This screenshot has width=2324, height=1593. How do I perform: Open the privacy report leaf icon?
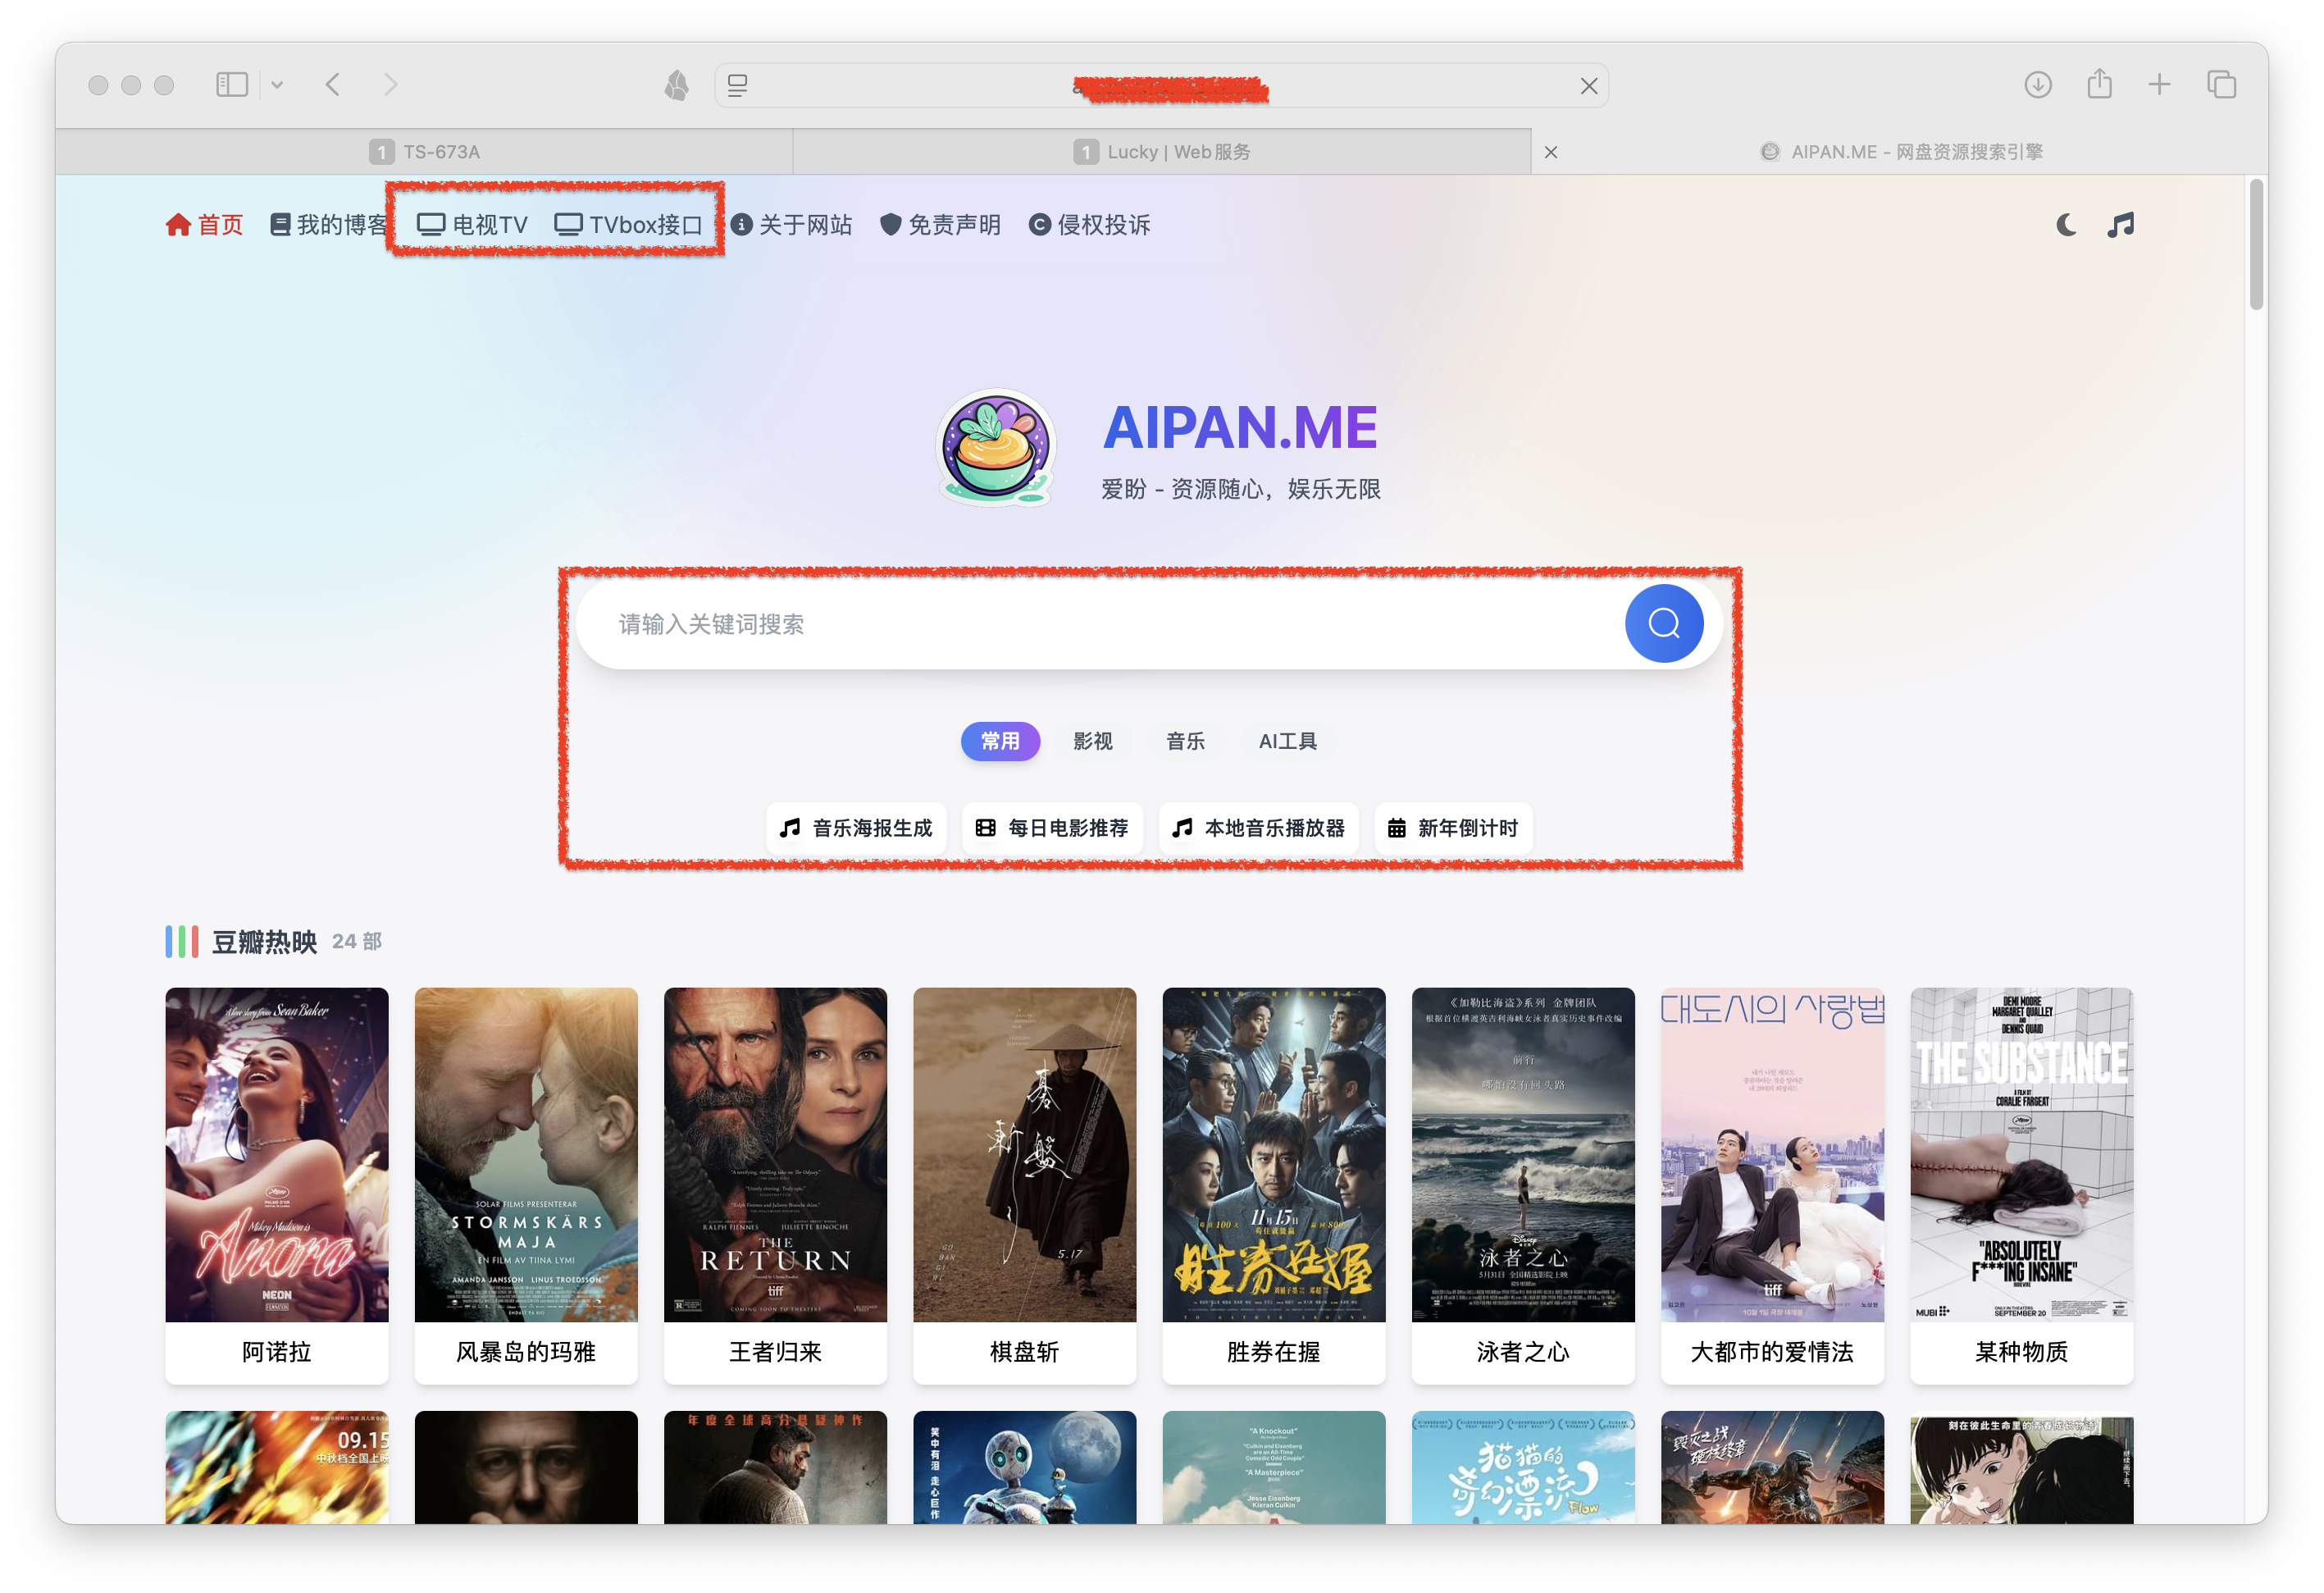point(677,85)
